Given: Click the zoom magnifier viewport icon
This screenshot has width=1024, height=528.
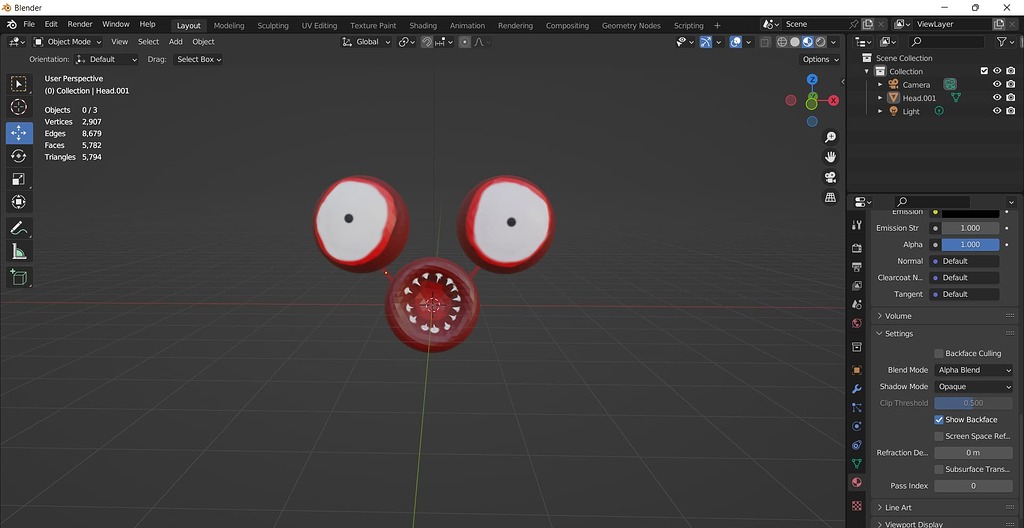Looking at the screenshot, I should pos(830,137).
